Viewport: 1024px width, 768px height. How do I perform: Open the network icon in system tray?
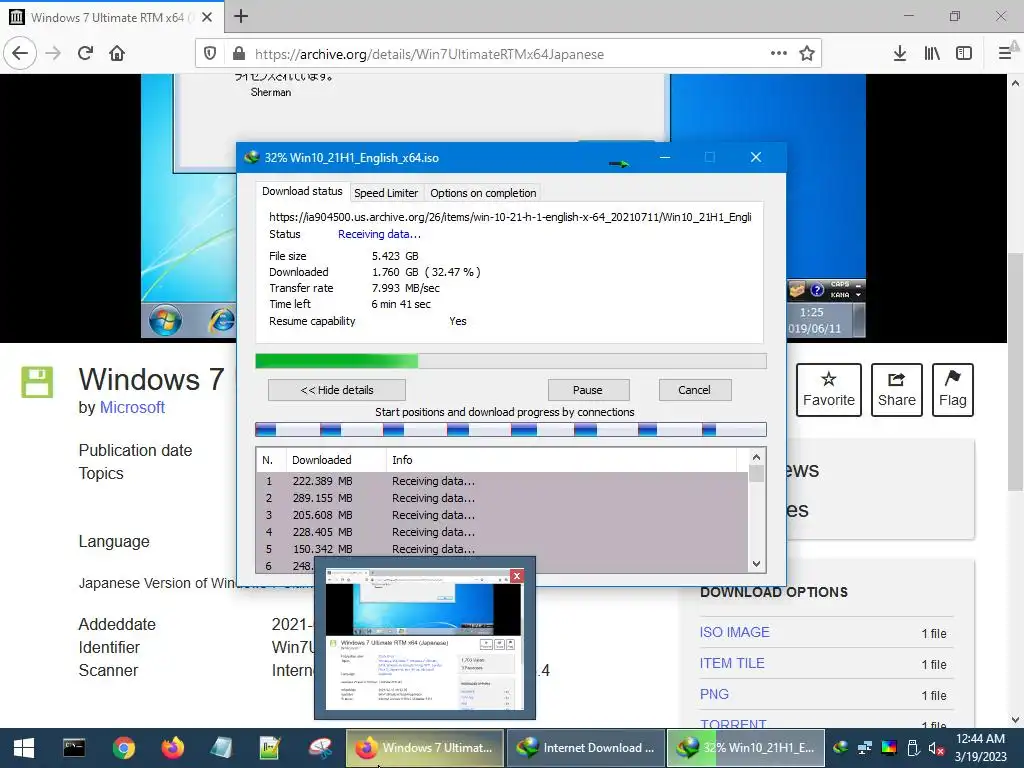pyautogui.click(x=865, y=748)
